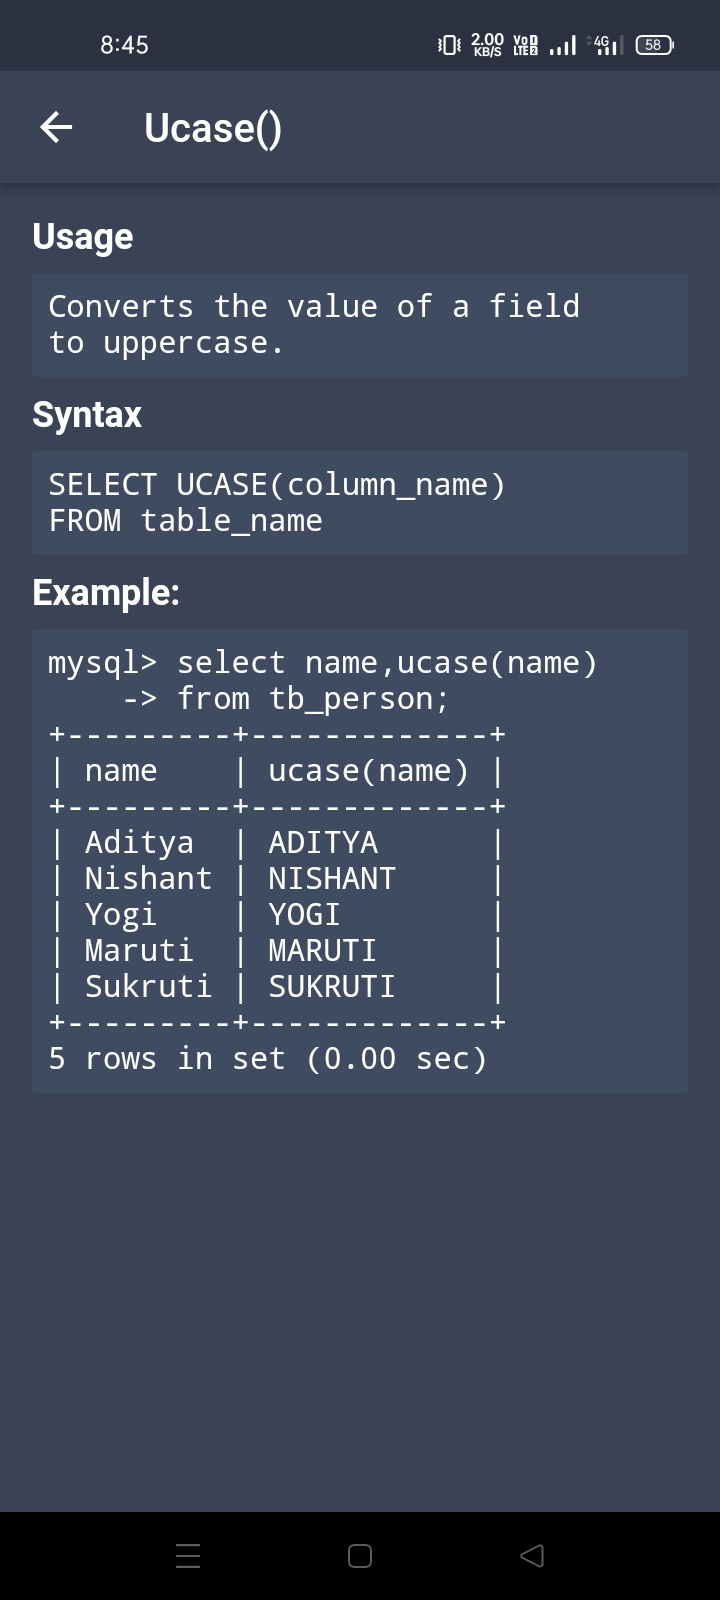Tap the mysql select query line

pos(322,663)
